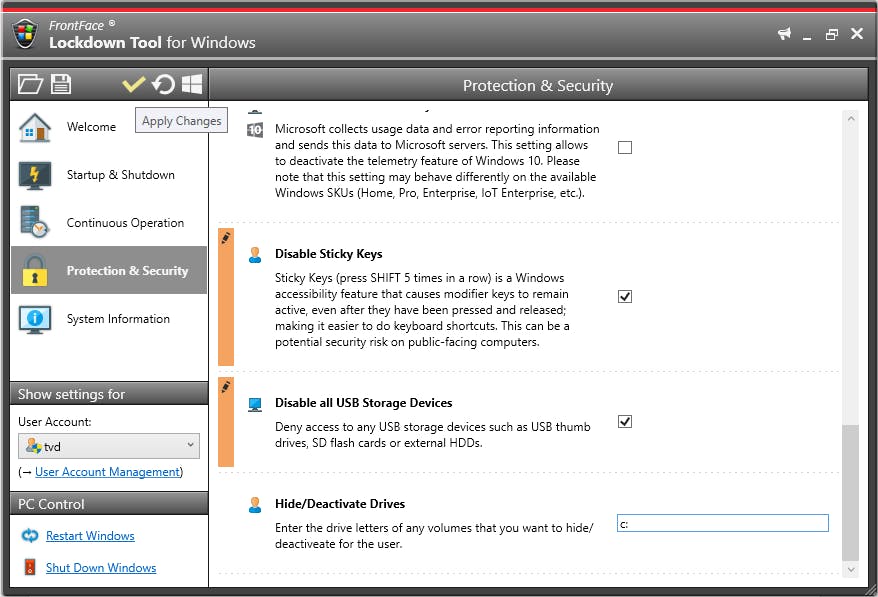
Task: Select Protection & Security section
Action: point(109,270)
